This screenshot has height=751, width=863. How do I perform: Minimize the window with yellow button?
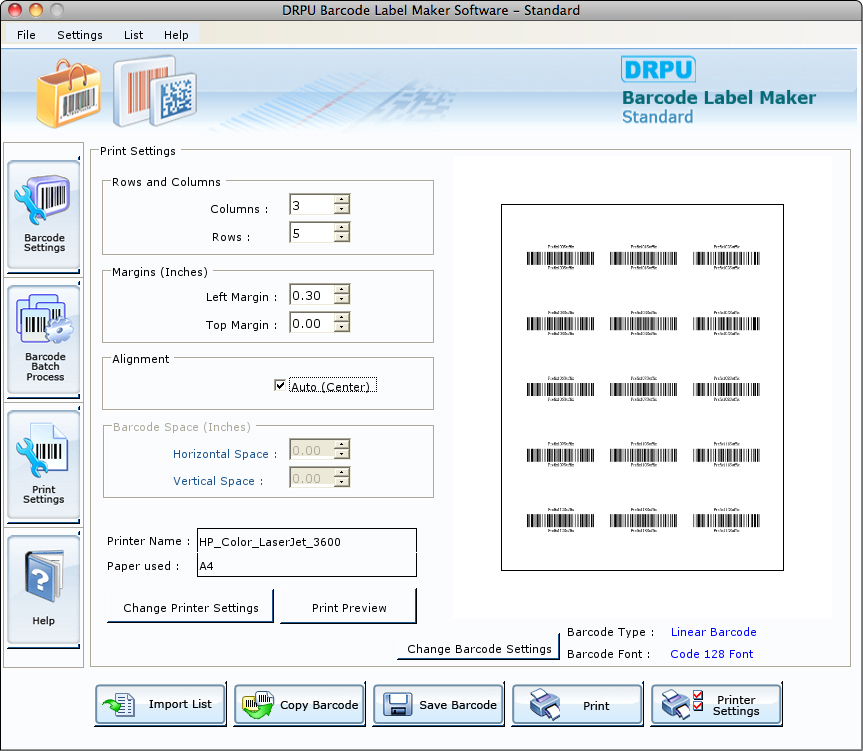click(x=36, y=10)
